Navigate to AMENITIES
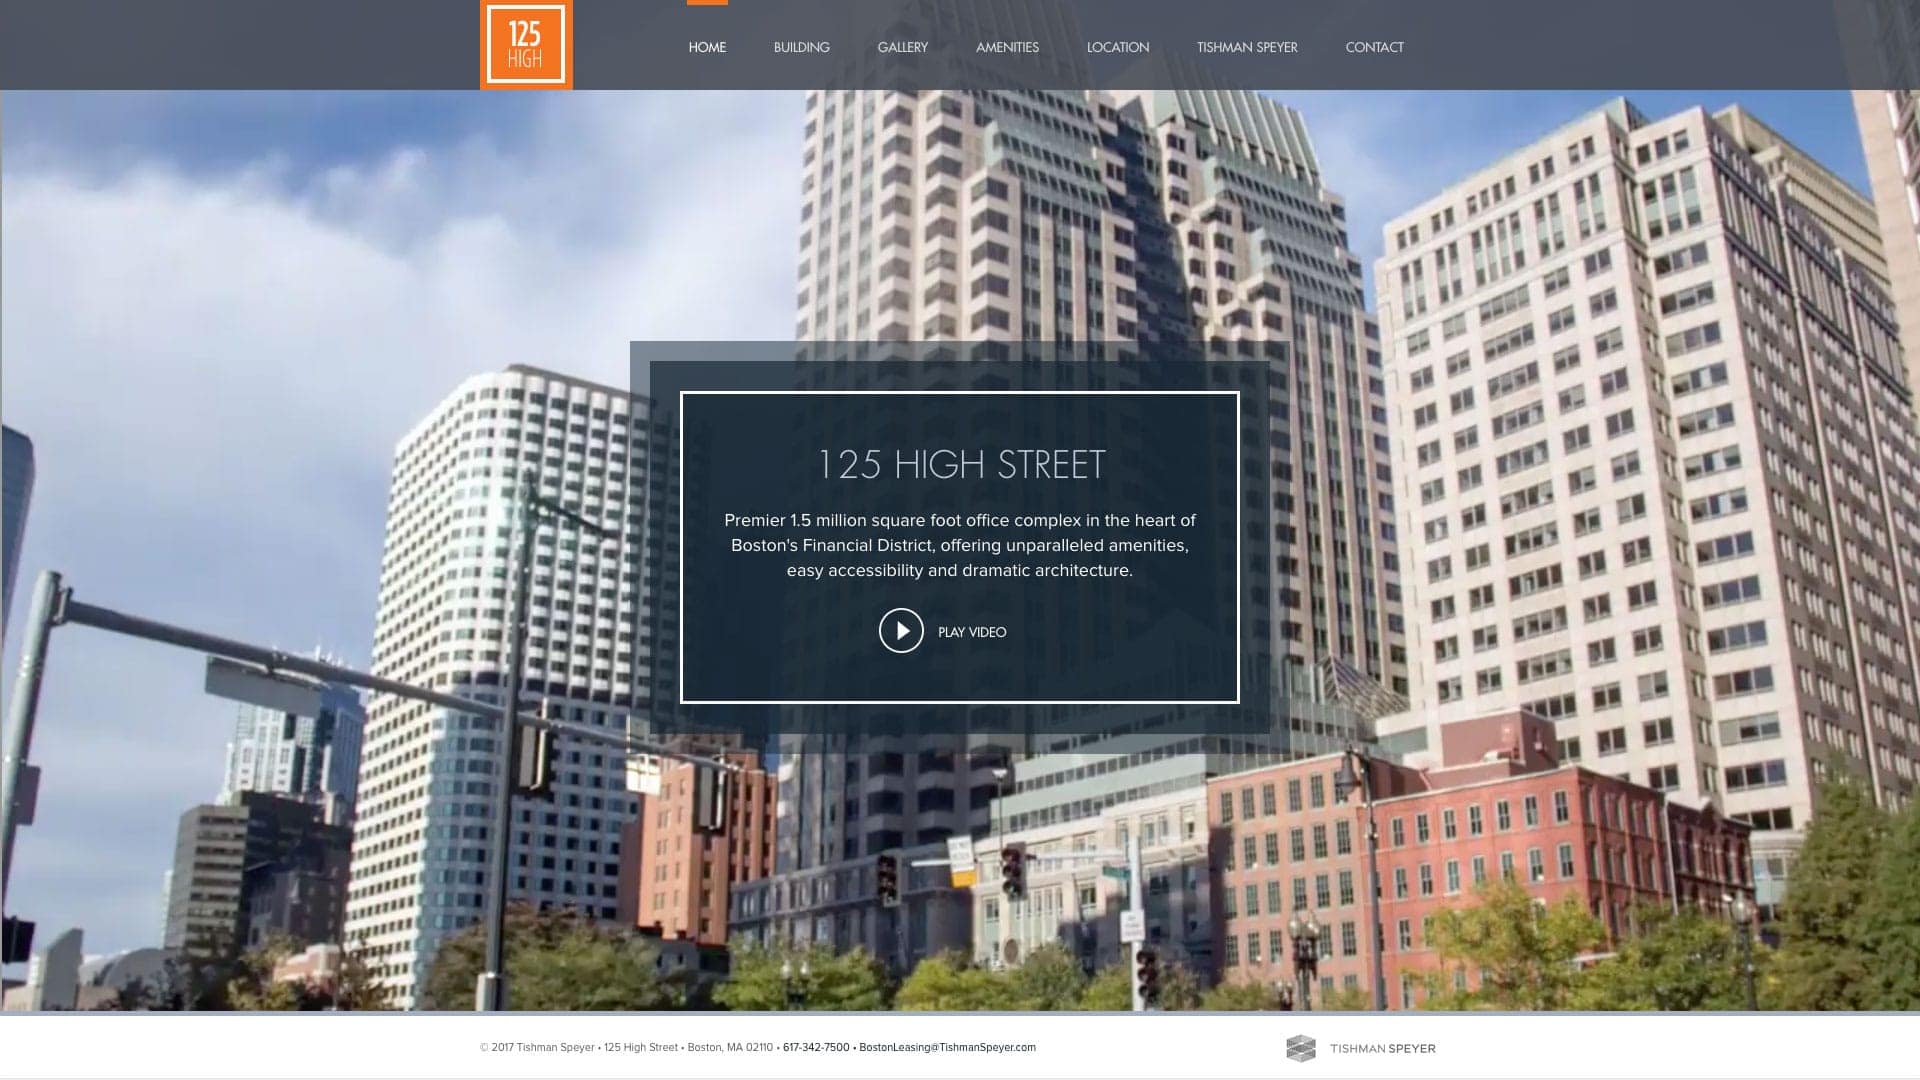The height and width of the screenshot is (1080, 1920). (x=1008, y=47)
